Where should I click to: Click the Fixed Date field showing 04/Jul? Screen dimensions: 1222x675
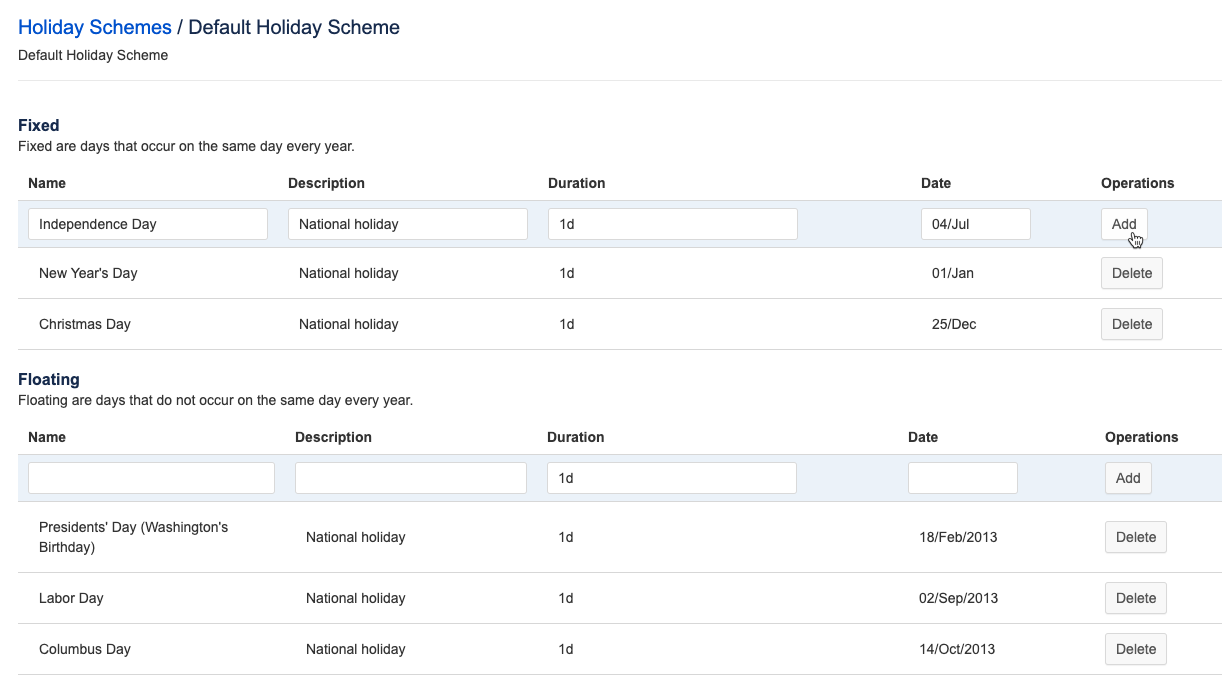pyautogui.click(x=975, y=224)
